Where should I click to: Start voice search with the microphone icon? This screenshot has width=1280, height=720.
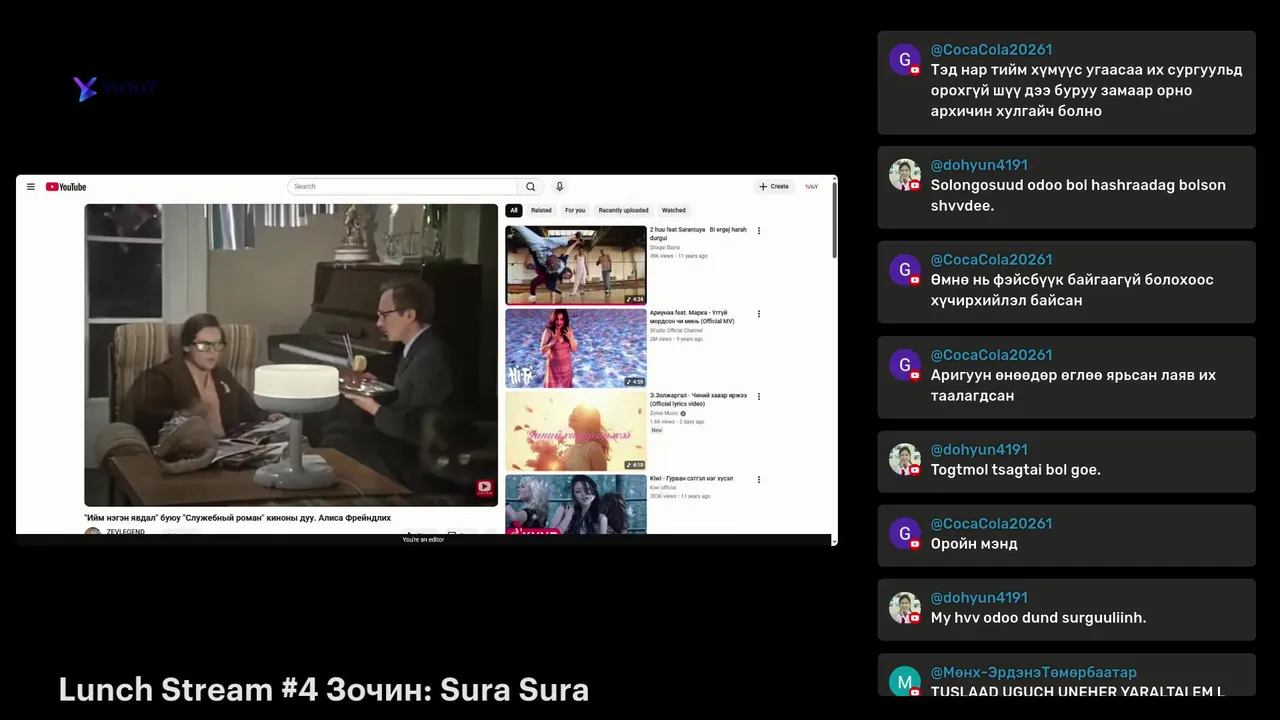point(560,187)
